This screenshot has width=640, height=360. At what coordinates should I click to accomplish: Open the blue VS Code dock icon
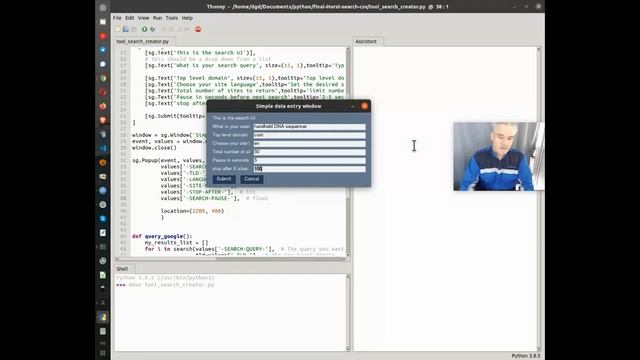(103, 149)
